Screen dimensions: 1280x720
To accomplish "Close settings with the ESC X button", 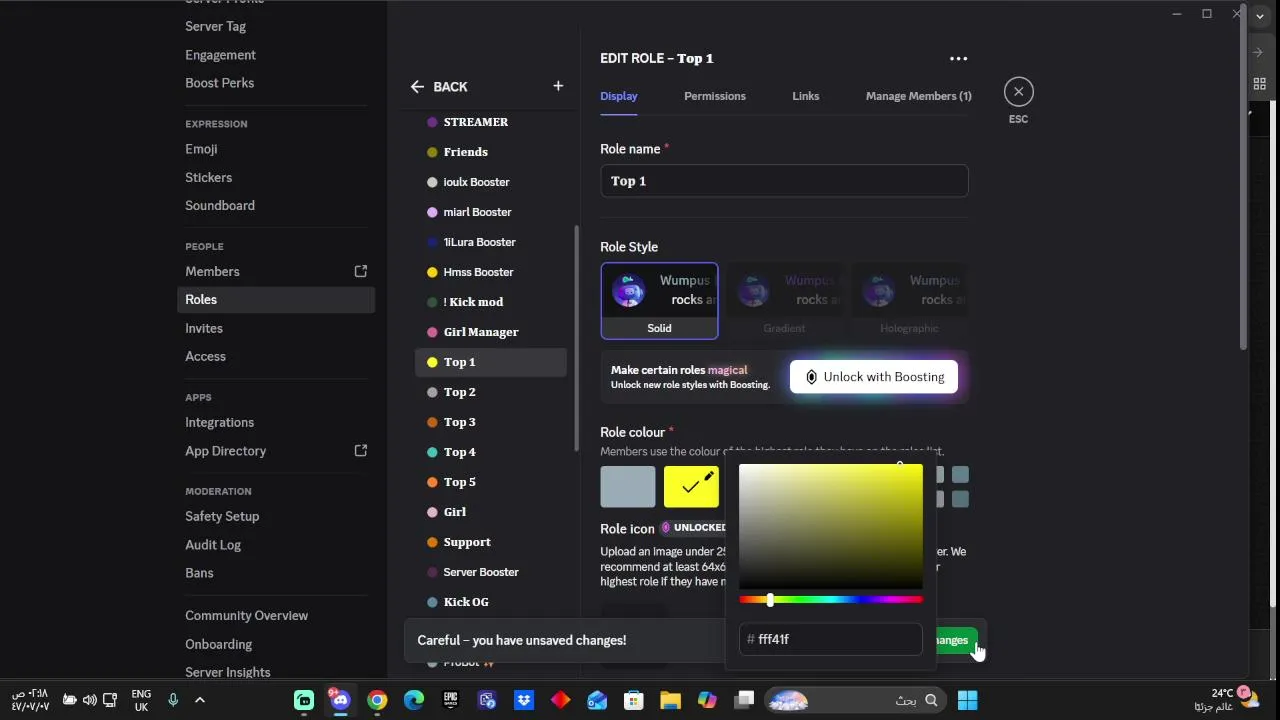I will (1018, 92).
